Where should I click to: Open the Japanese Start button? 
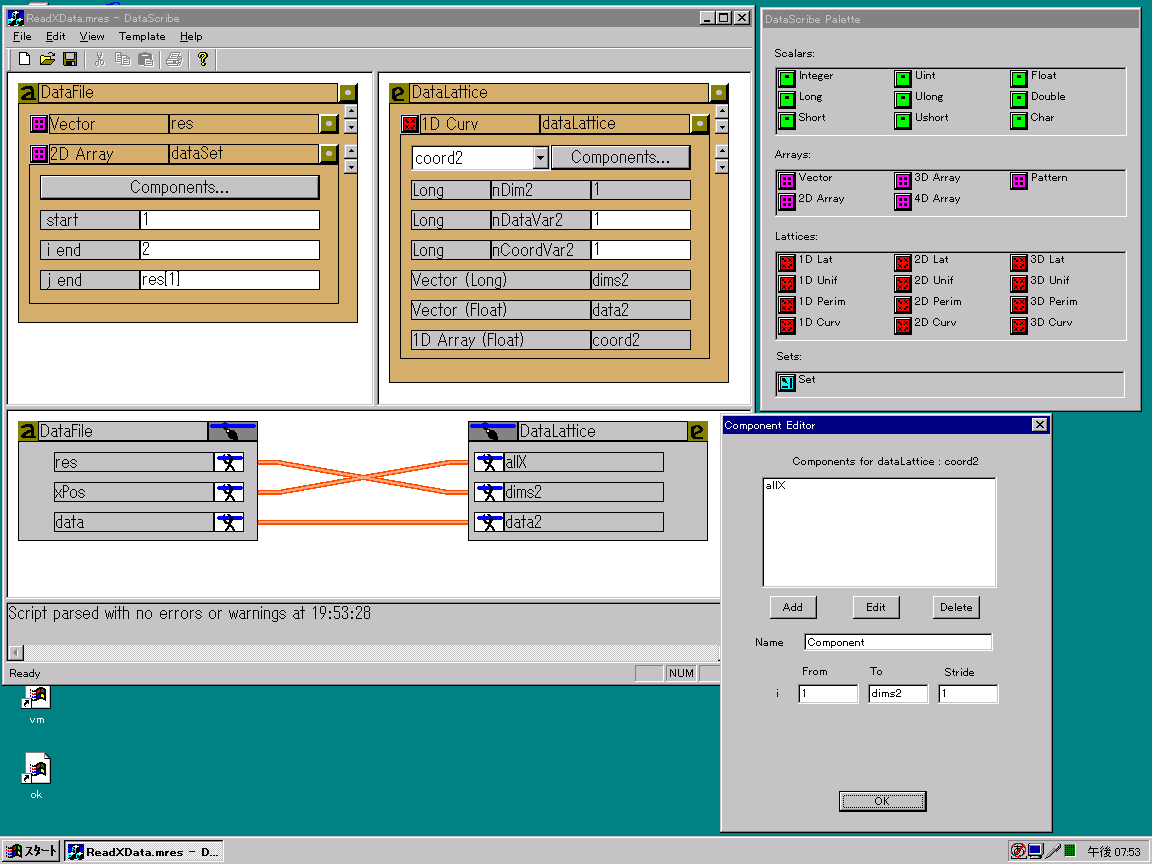[x=31, y=851]
